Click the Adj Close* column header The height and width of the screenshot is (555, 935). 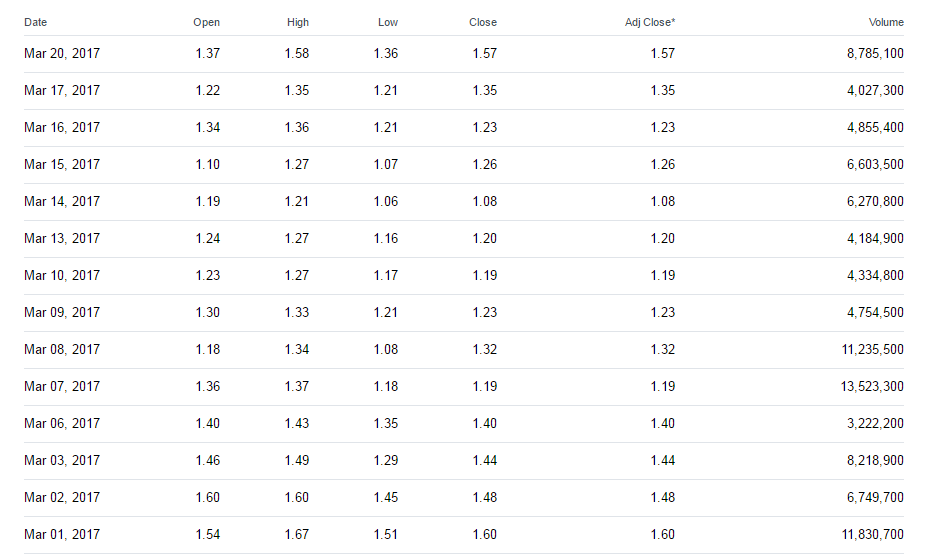point(649,22)
